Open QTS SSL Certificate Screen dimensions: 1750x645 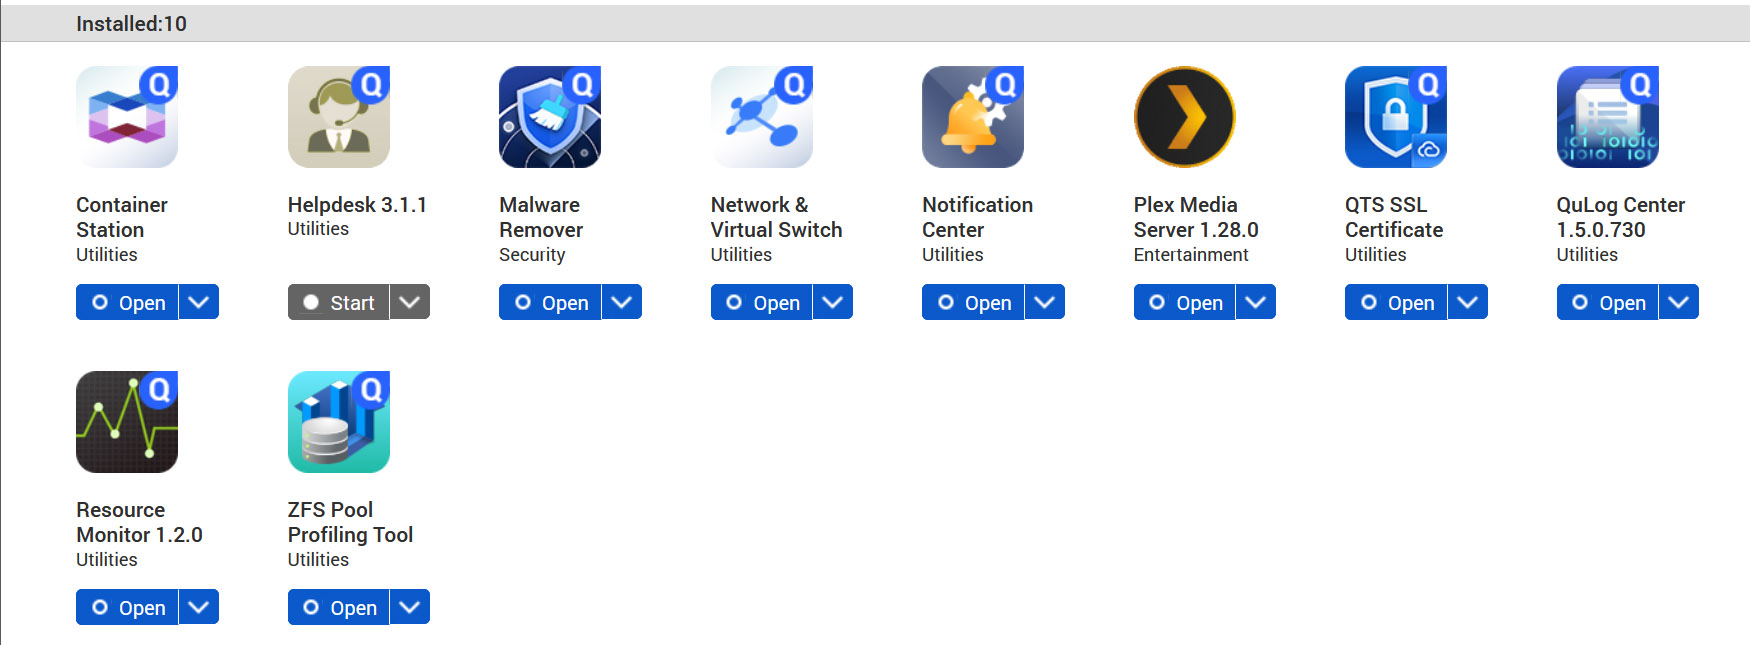tap(1396, 302)
